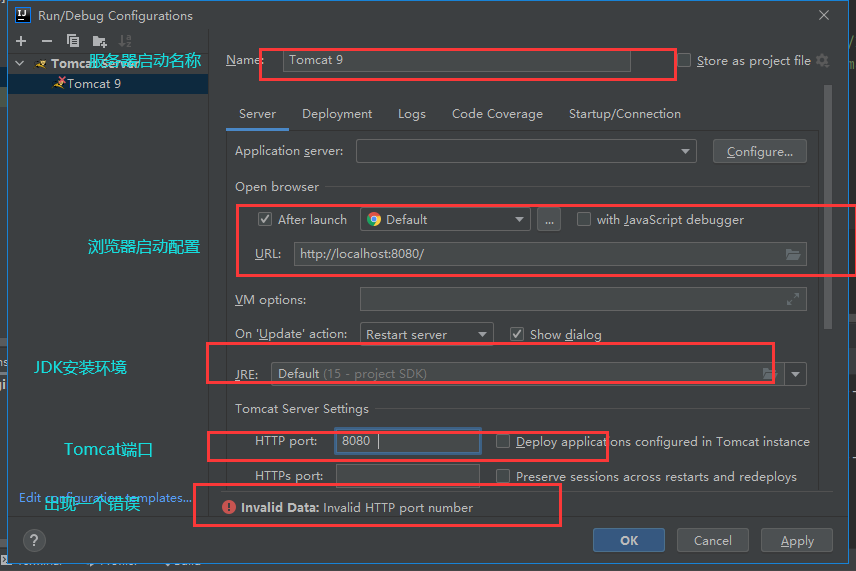The width and height of the screenshot is (856, 571).
Task: Open the JRE dropdown arrow
Action: point(795,374)
